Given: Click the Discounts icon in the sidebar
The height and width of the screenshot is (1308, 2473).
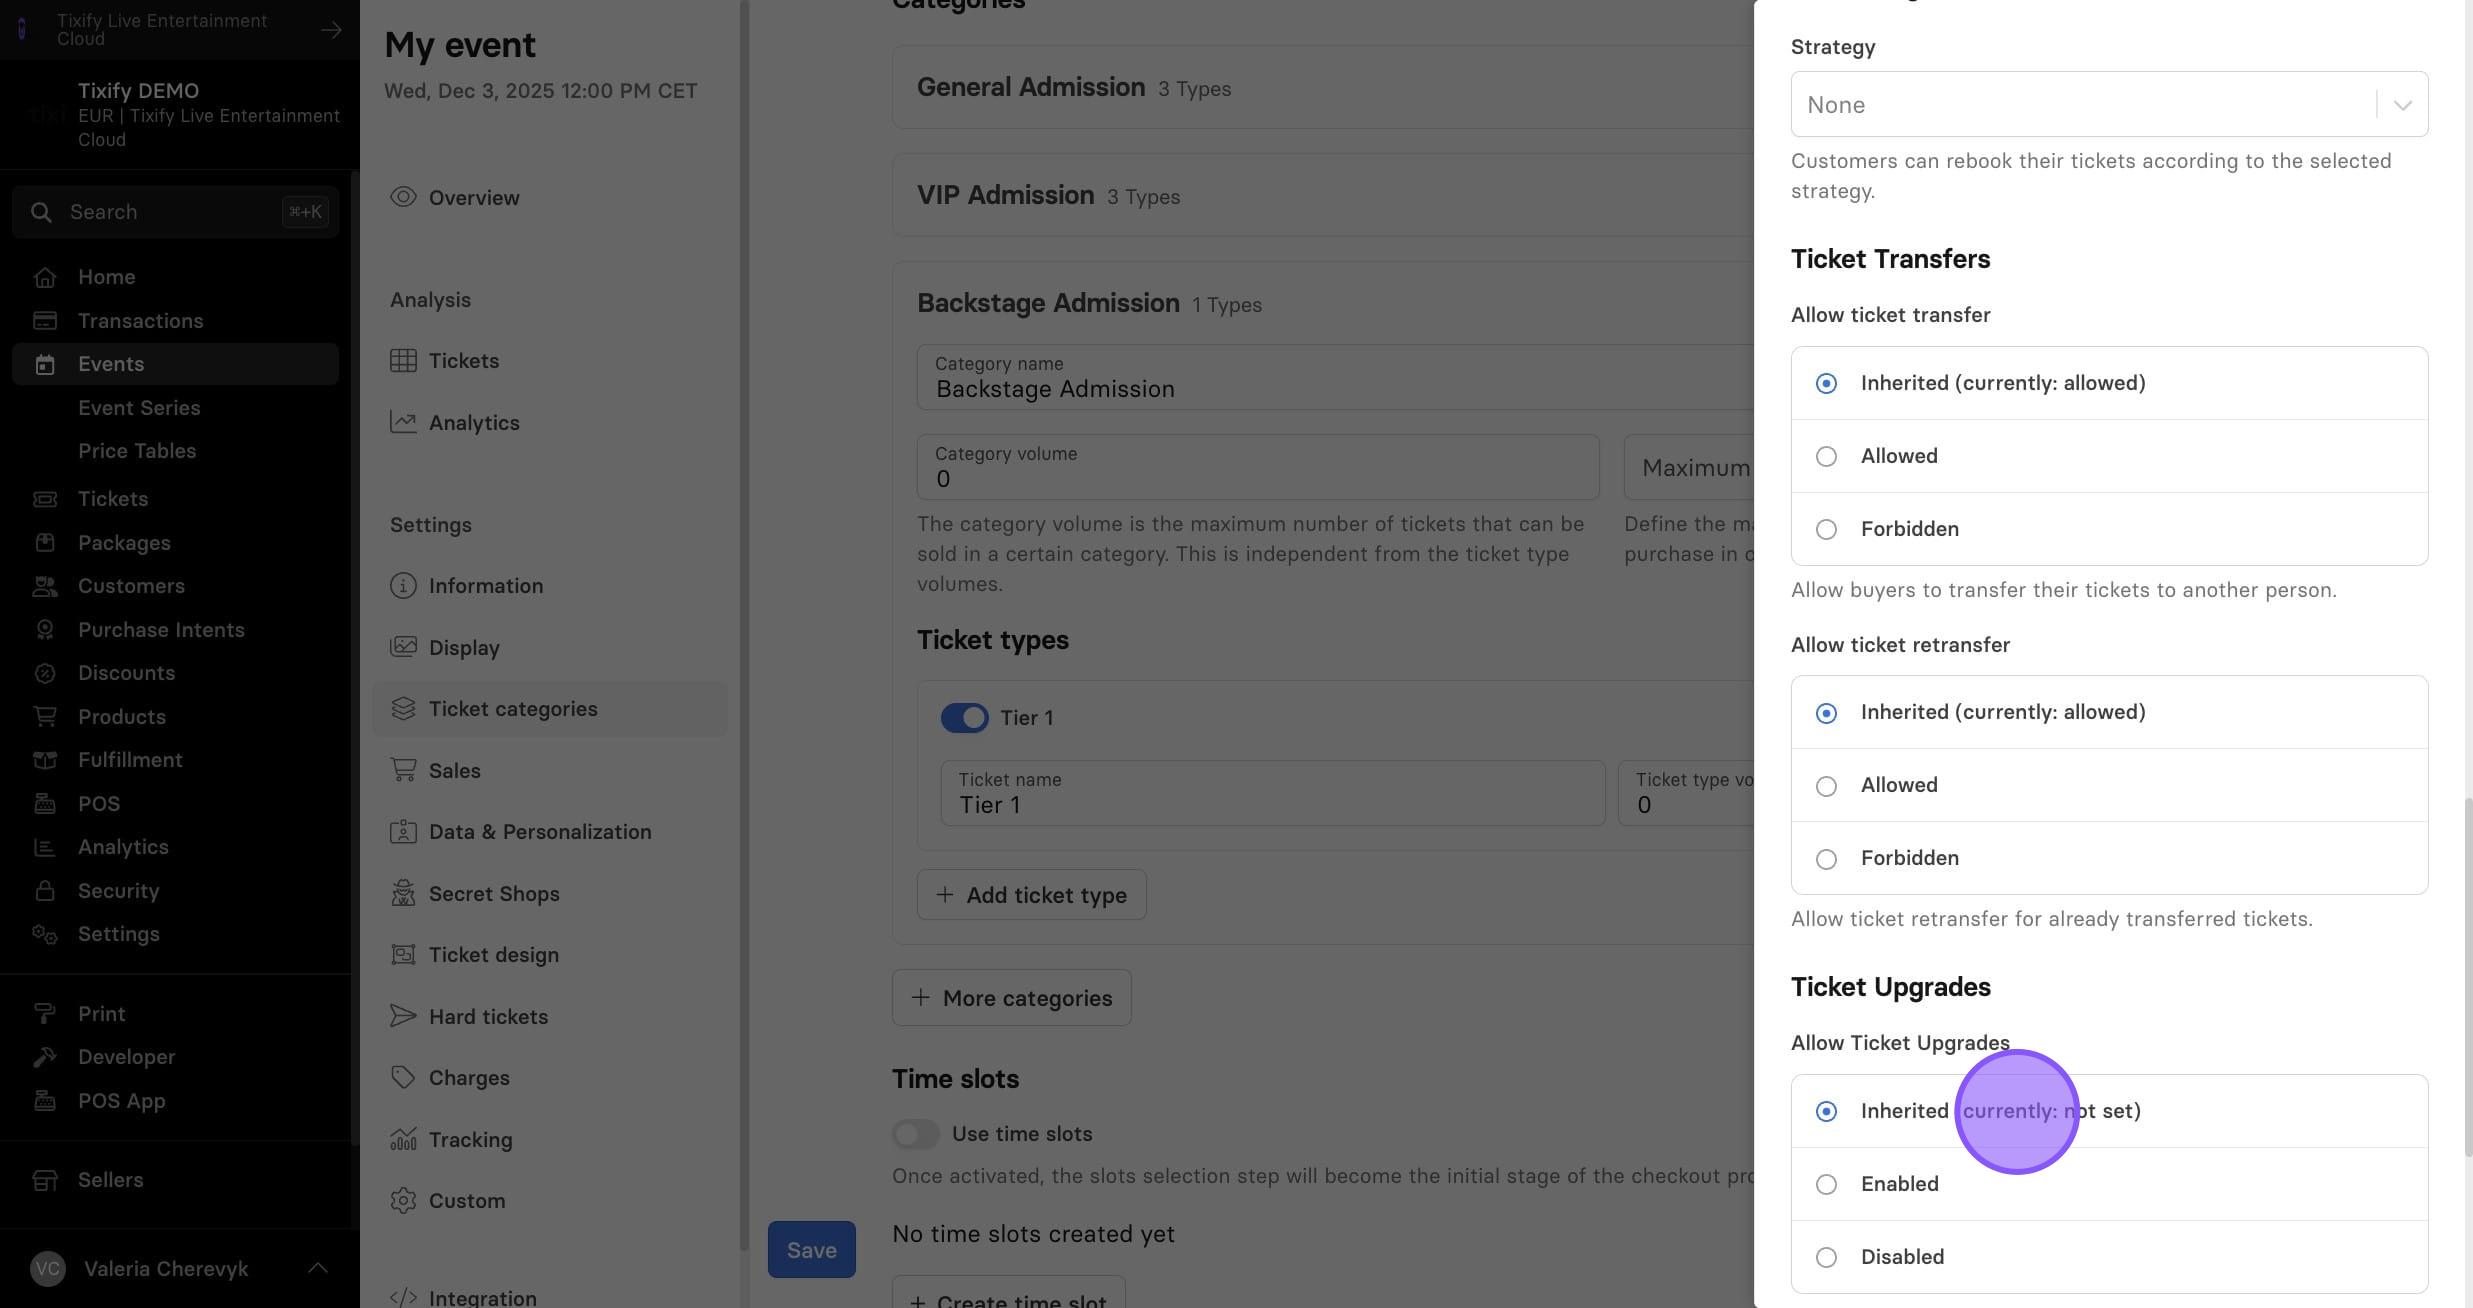Looking at the screenshot, I should coord(44,673).
